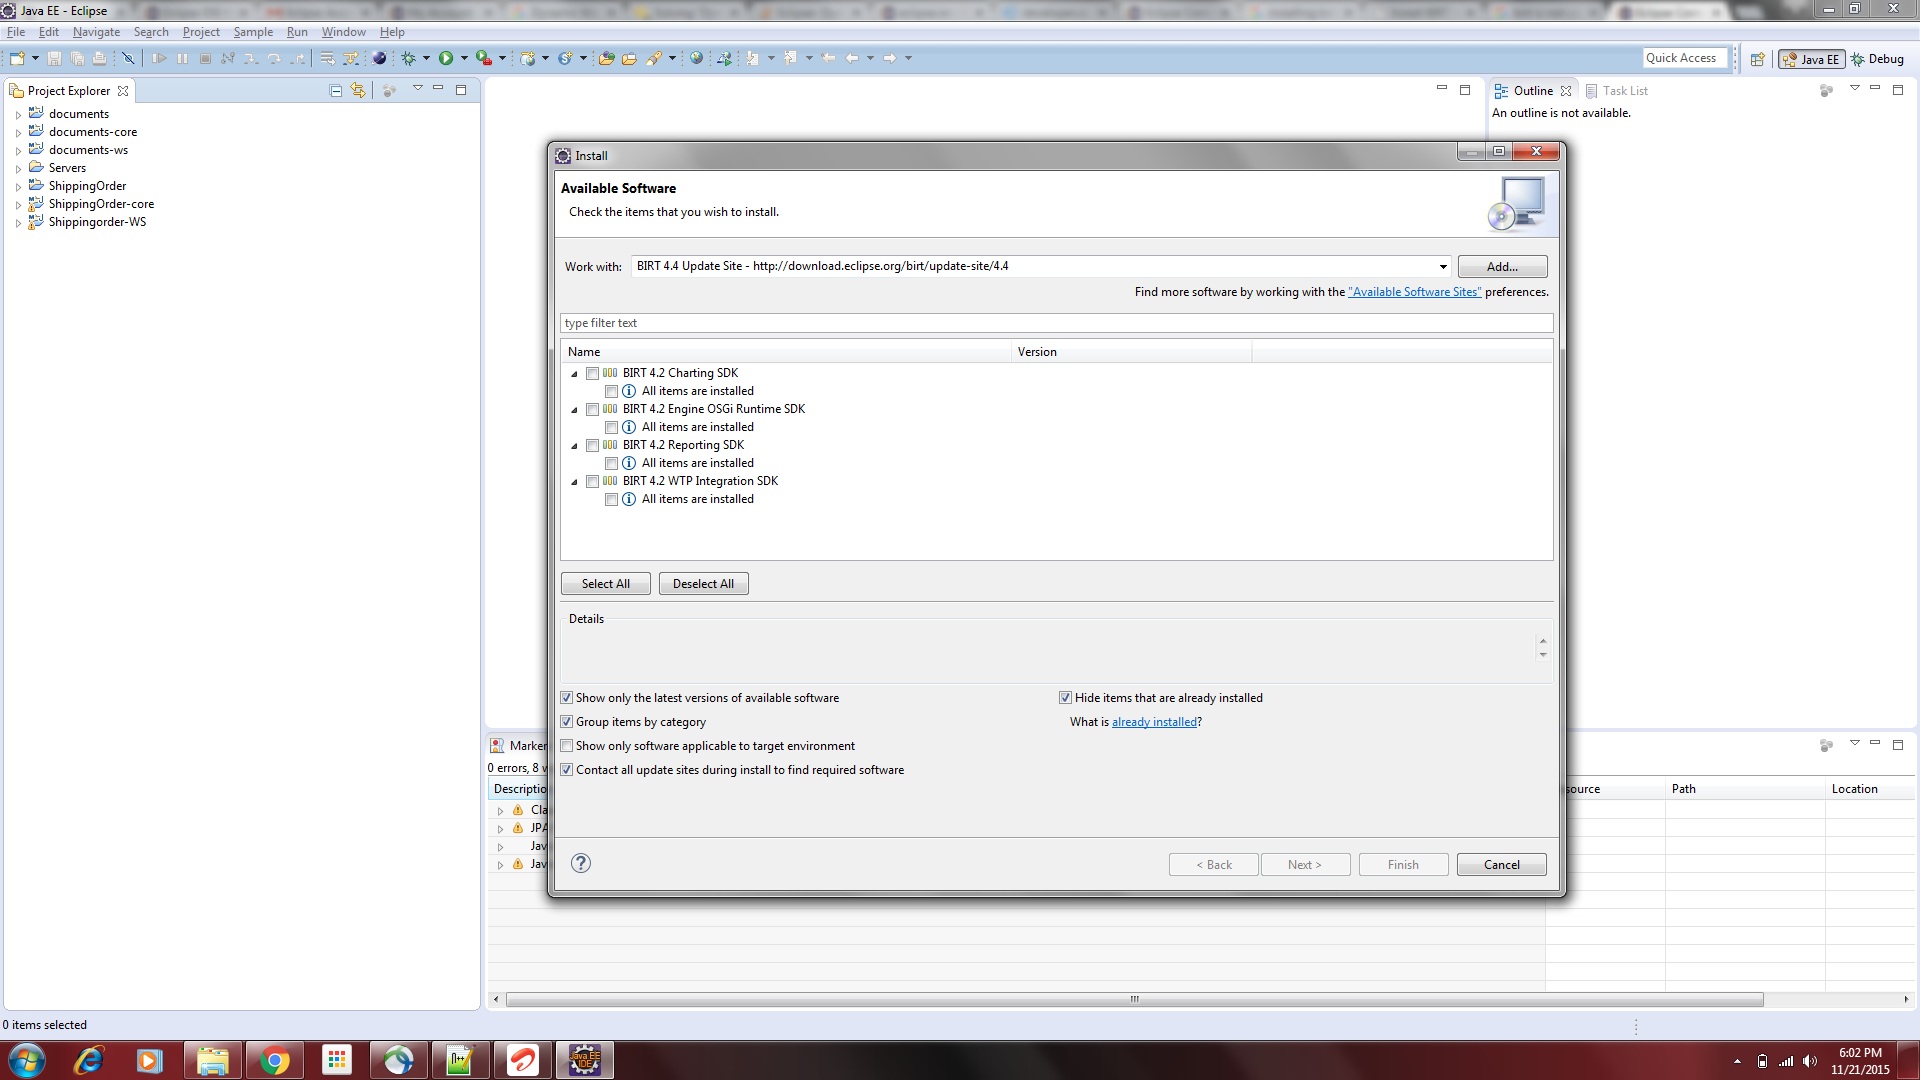This screenshot has width=1920, height=1080.
Task: Select the Shippingorder-WS project
Action: tap(97, 222)
